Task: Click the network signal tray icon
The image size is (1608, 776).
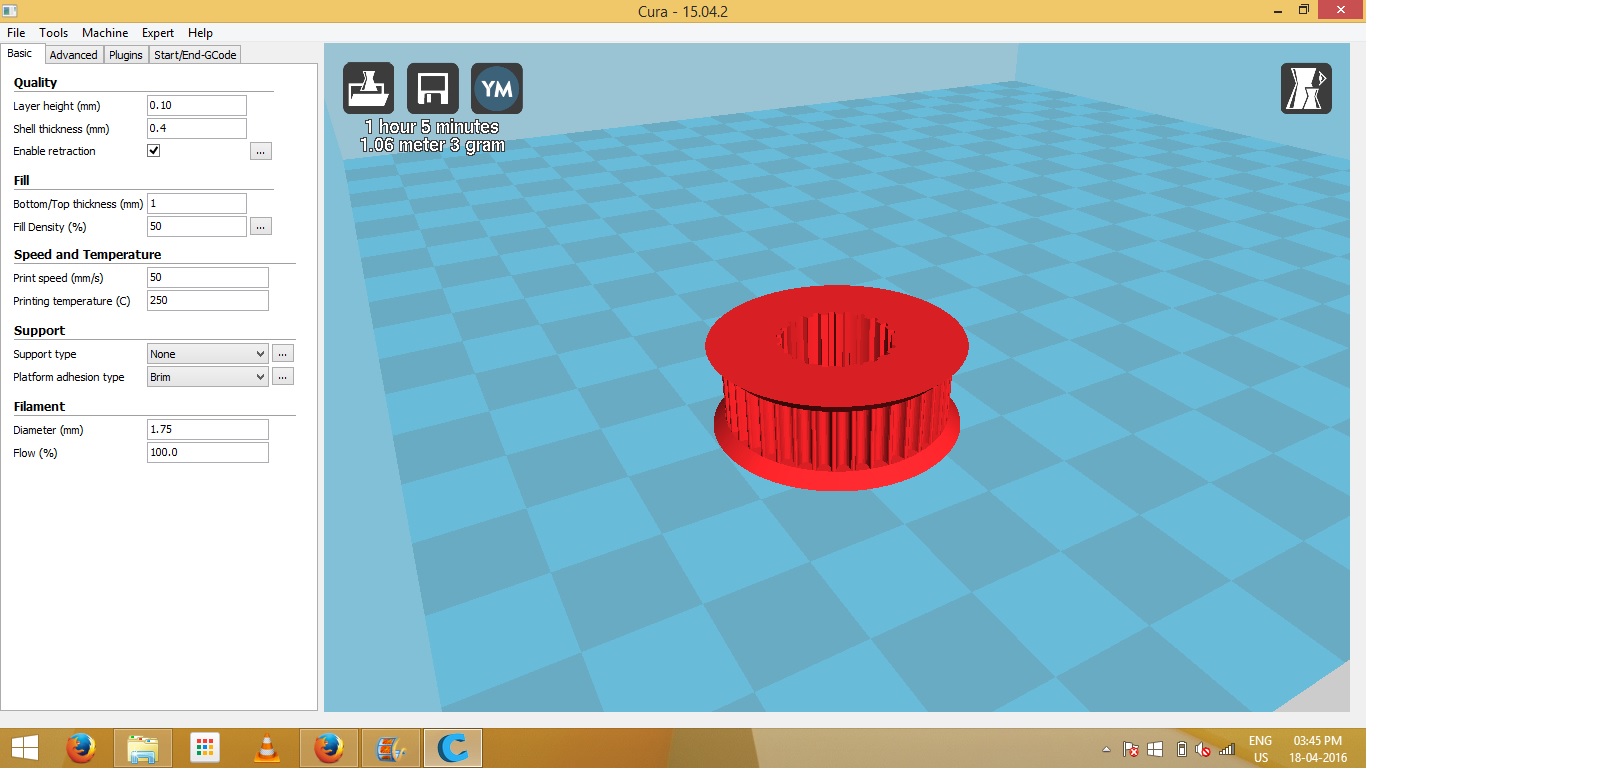Action: (x=1227, y=749)
